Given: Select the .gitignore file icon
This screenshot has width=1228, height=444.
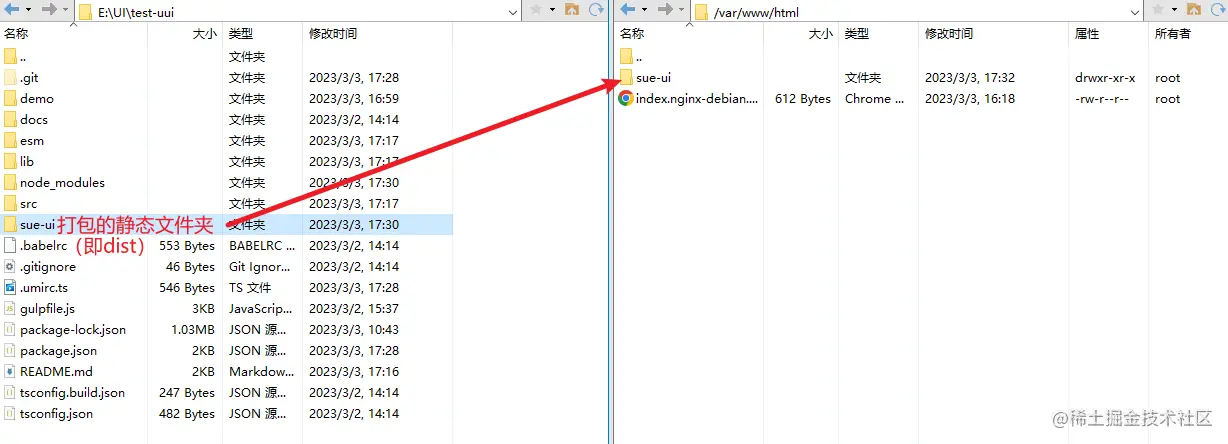Looking at the screenshot, I should tap(10, 266).
